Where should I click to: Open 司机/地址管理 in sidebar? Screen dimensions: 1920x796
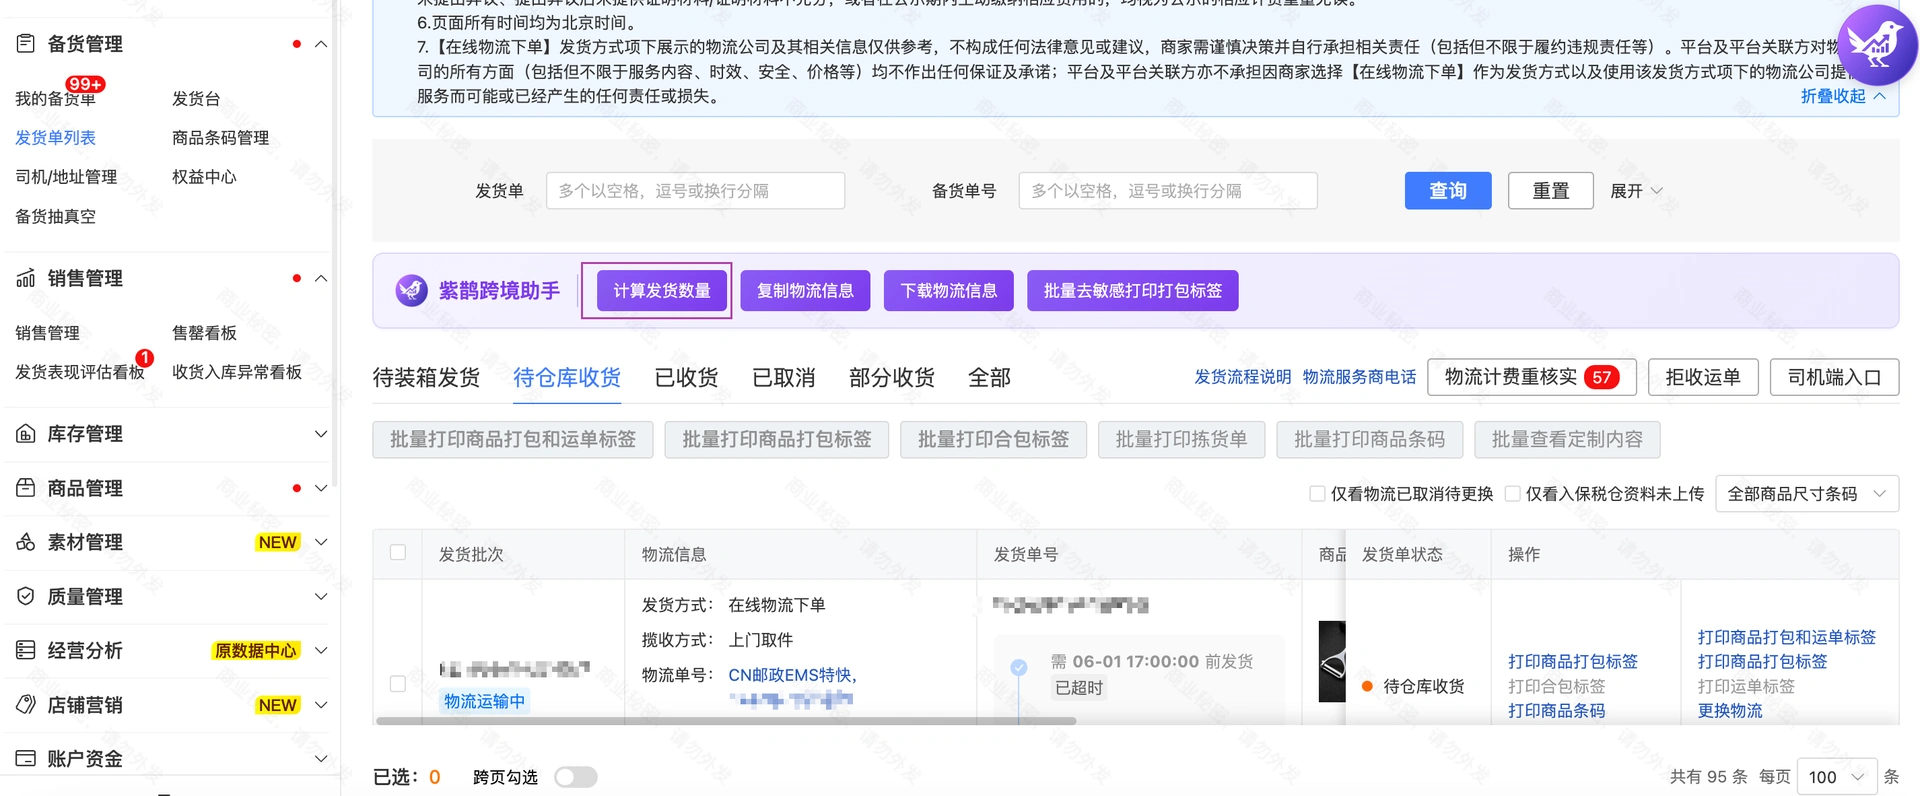(66, 176)
